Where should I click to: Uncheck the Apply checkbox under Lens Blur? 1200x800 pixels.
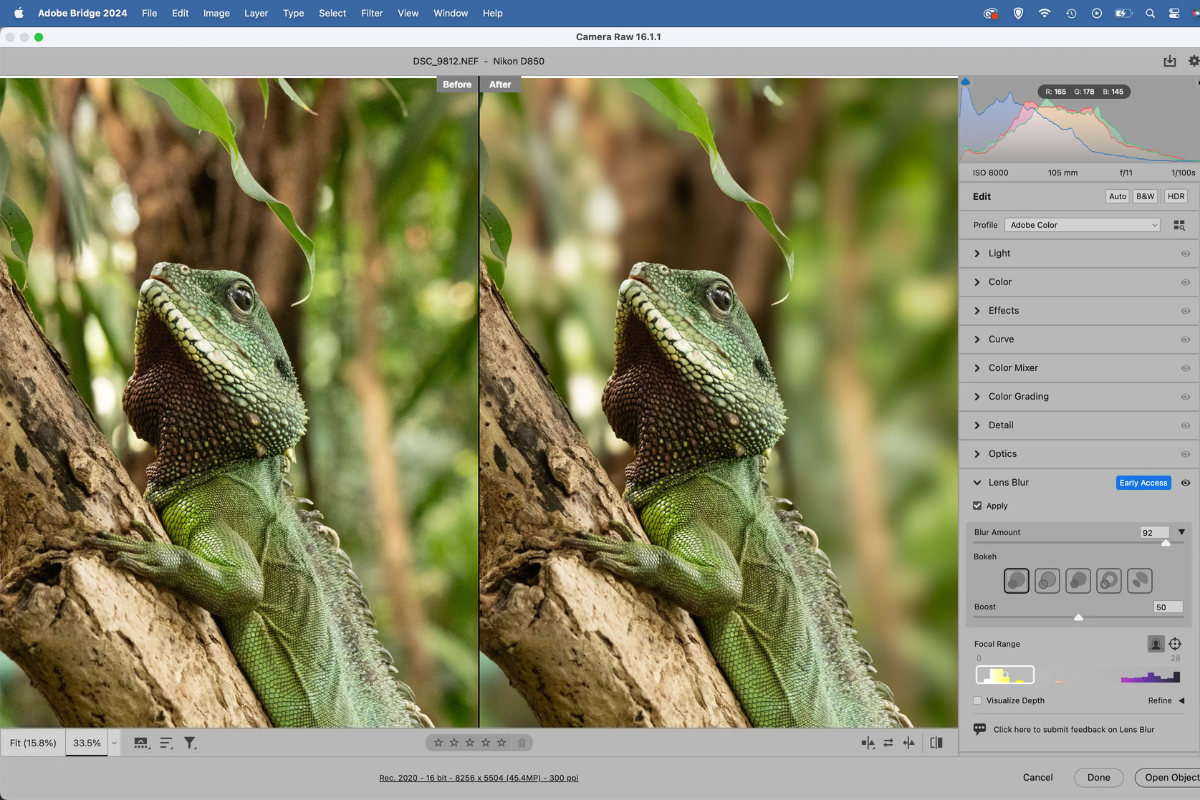(x=978, y=505)
